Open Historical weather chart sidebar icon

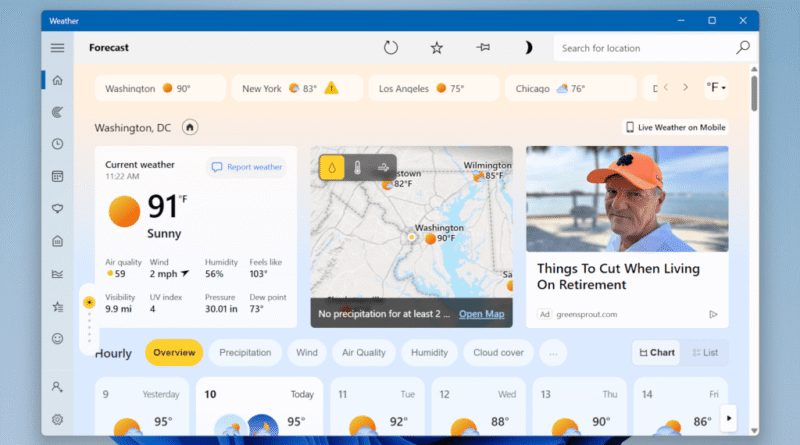click(x=58, y=274)
